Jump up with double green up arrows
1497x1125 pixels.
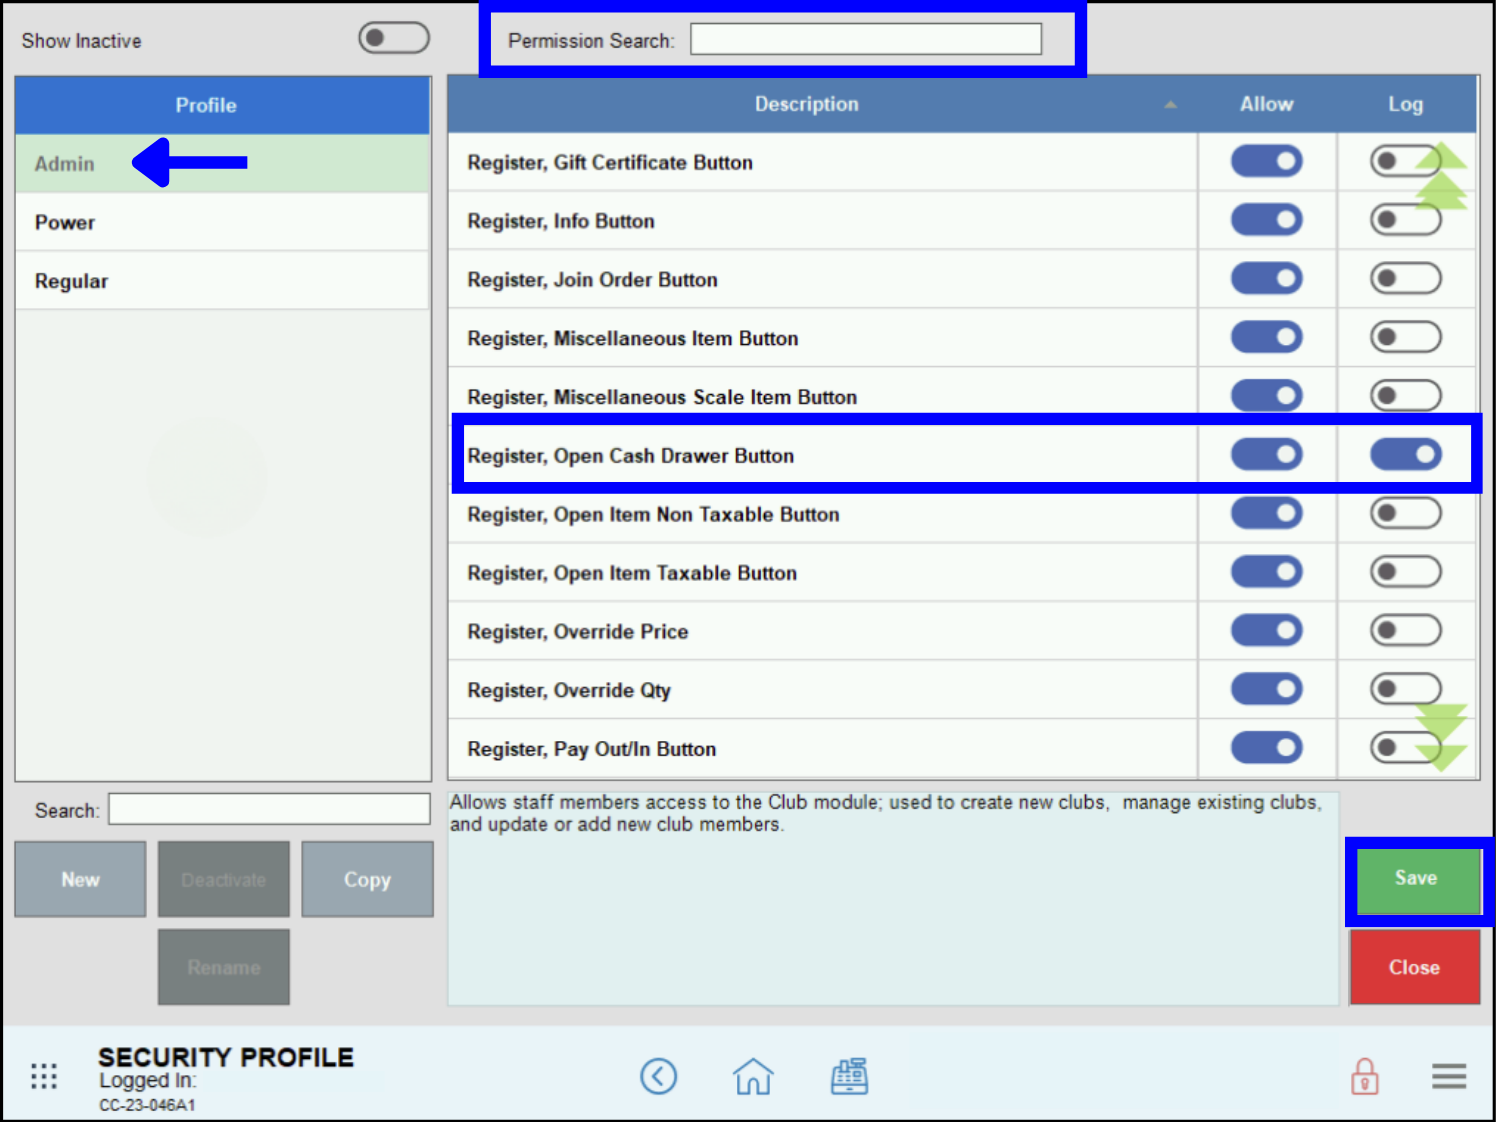pos(1441,175)
